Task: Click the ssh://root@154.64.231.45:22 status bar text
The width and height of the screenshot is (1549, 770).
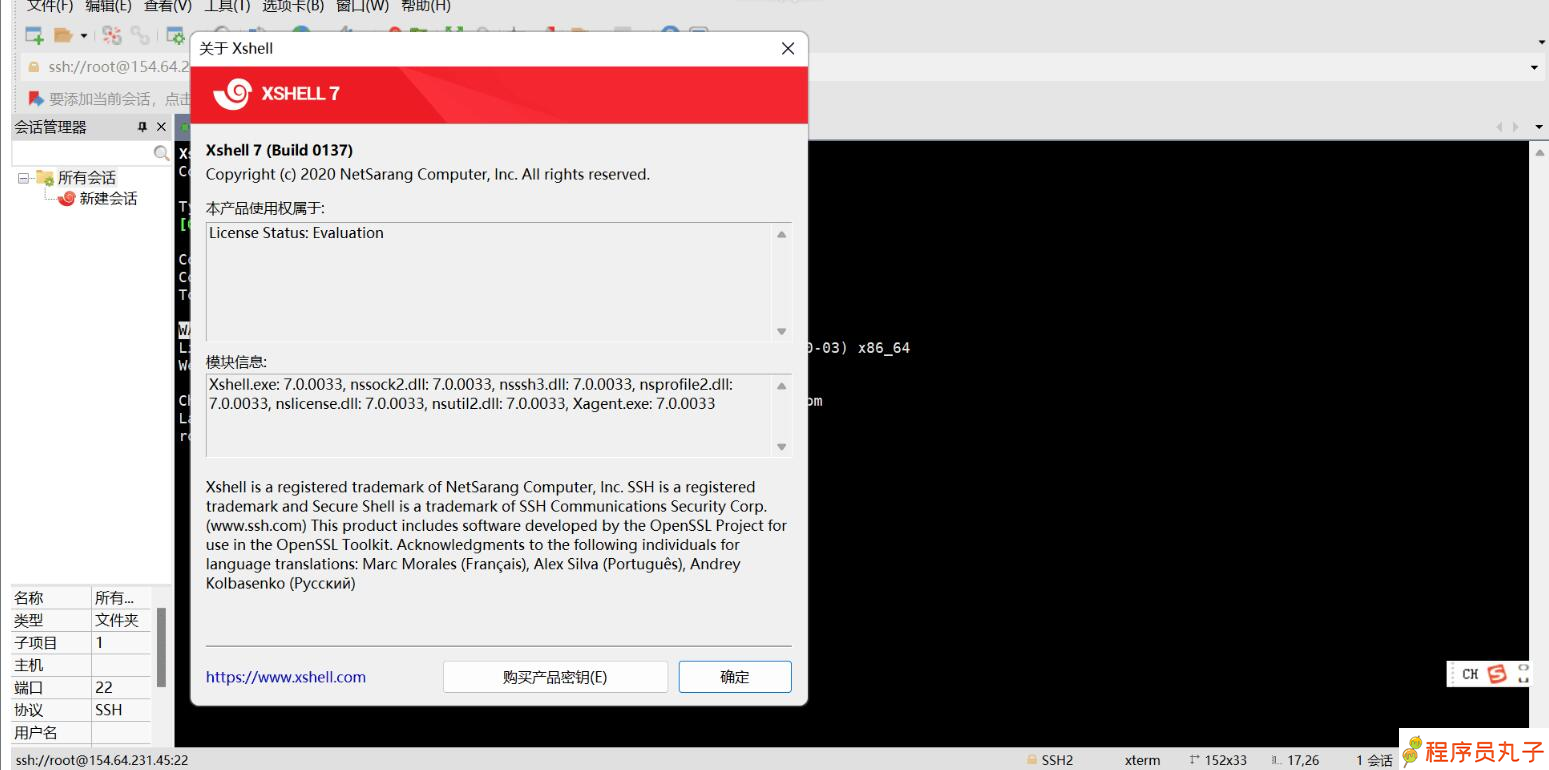Action: [102, 760]
